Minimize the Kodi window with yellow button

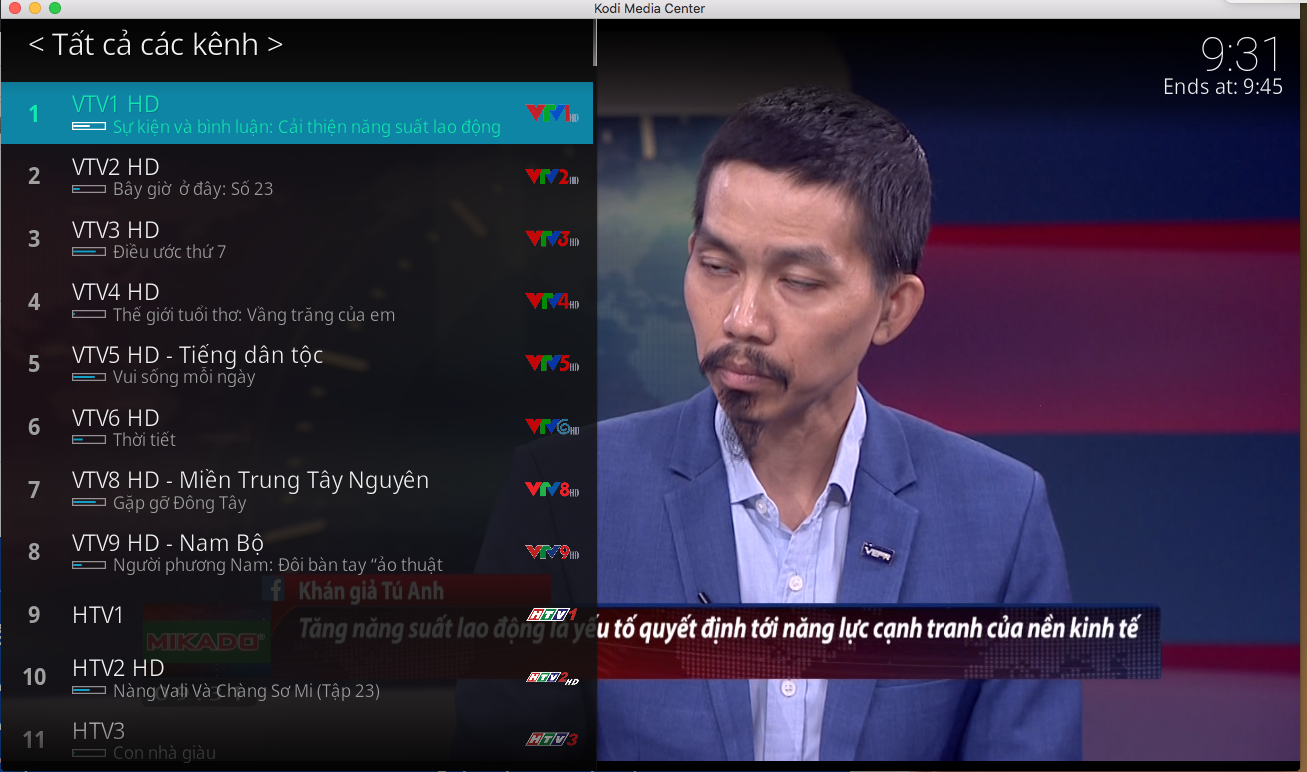coord(35,8)
